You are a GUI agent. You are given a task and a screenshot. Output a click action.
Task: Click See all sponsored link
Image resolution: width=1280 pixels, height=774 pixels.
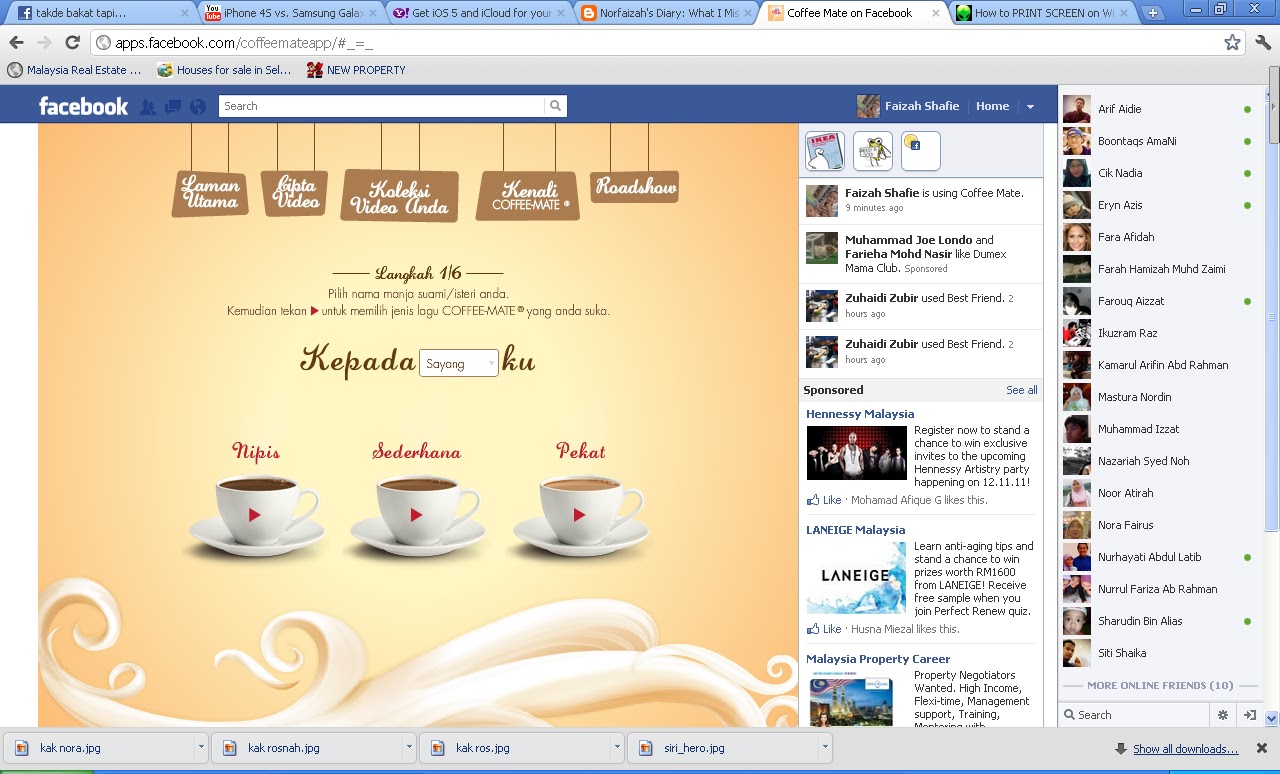pyautogui.click(x=1022, y=390)
